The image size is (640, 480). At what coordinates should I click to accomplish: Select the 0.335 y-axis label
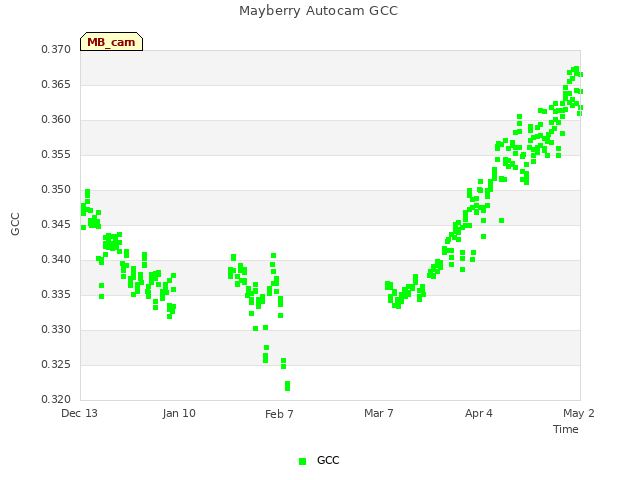coord(56,295)
